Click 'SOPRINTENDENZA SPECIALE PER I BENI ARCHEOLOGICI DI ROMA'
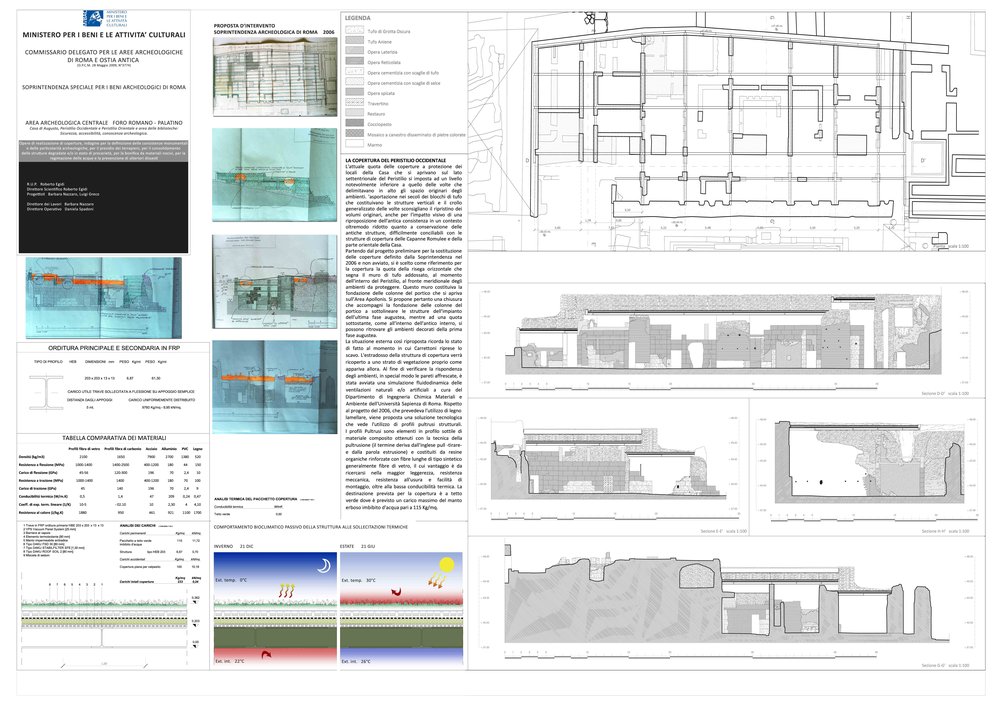This screenshot has height=706, width=1000. pyautogui.click(x=104, y=87)
